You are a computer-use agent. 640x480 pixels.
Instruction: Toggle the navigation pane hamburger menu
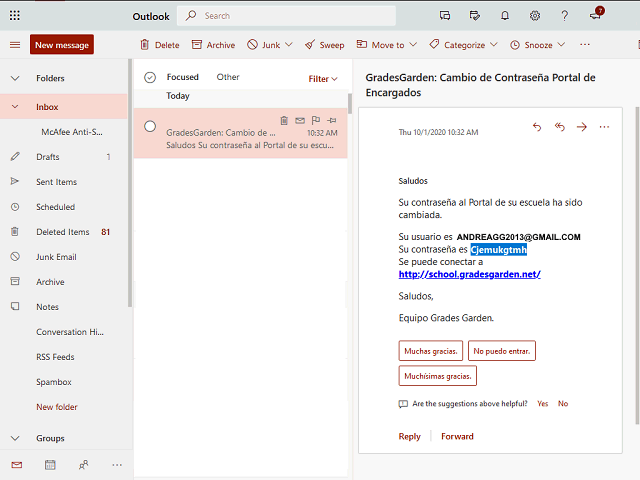[15, 44]
